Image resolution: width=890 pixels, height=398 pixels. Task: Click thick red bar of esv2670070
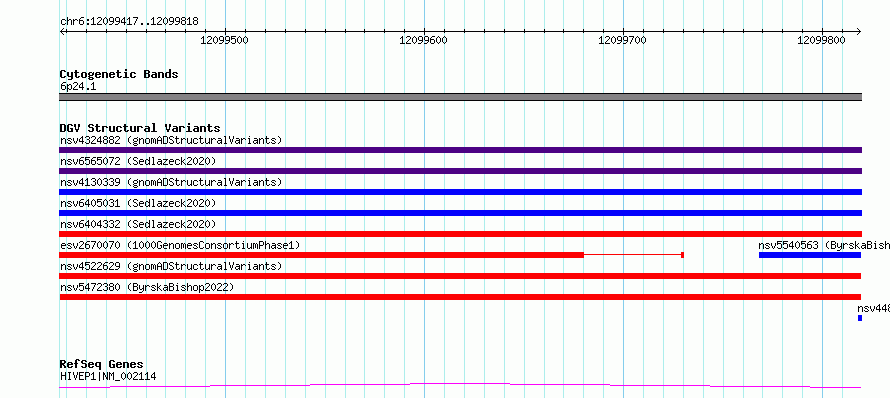coord(321,255)
